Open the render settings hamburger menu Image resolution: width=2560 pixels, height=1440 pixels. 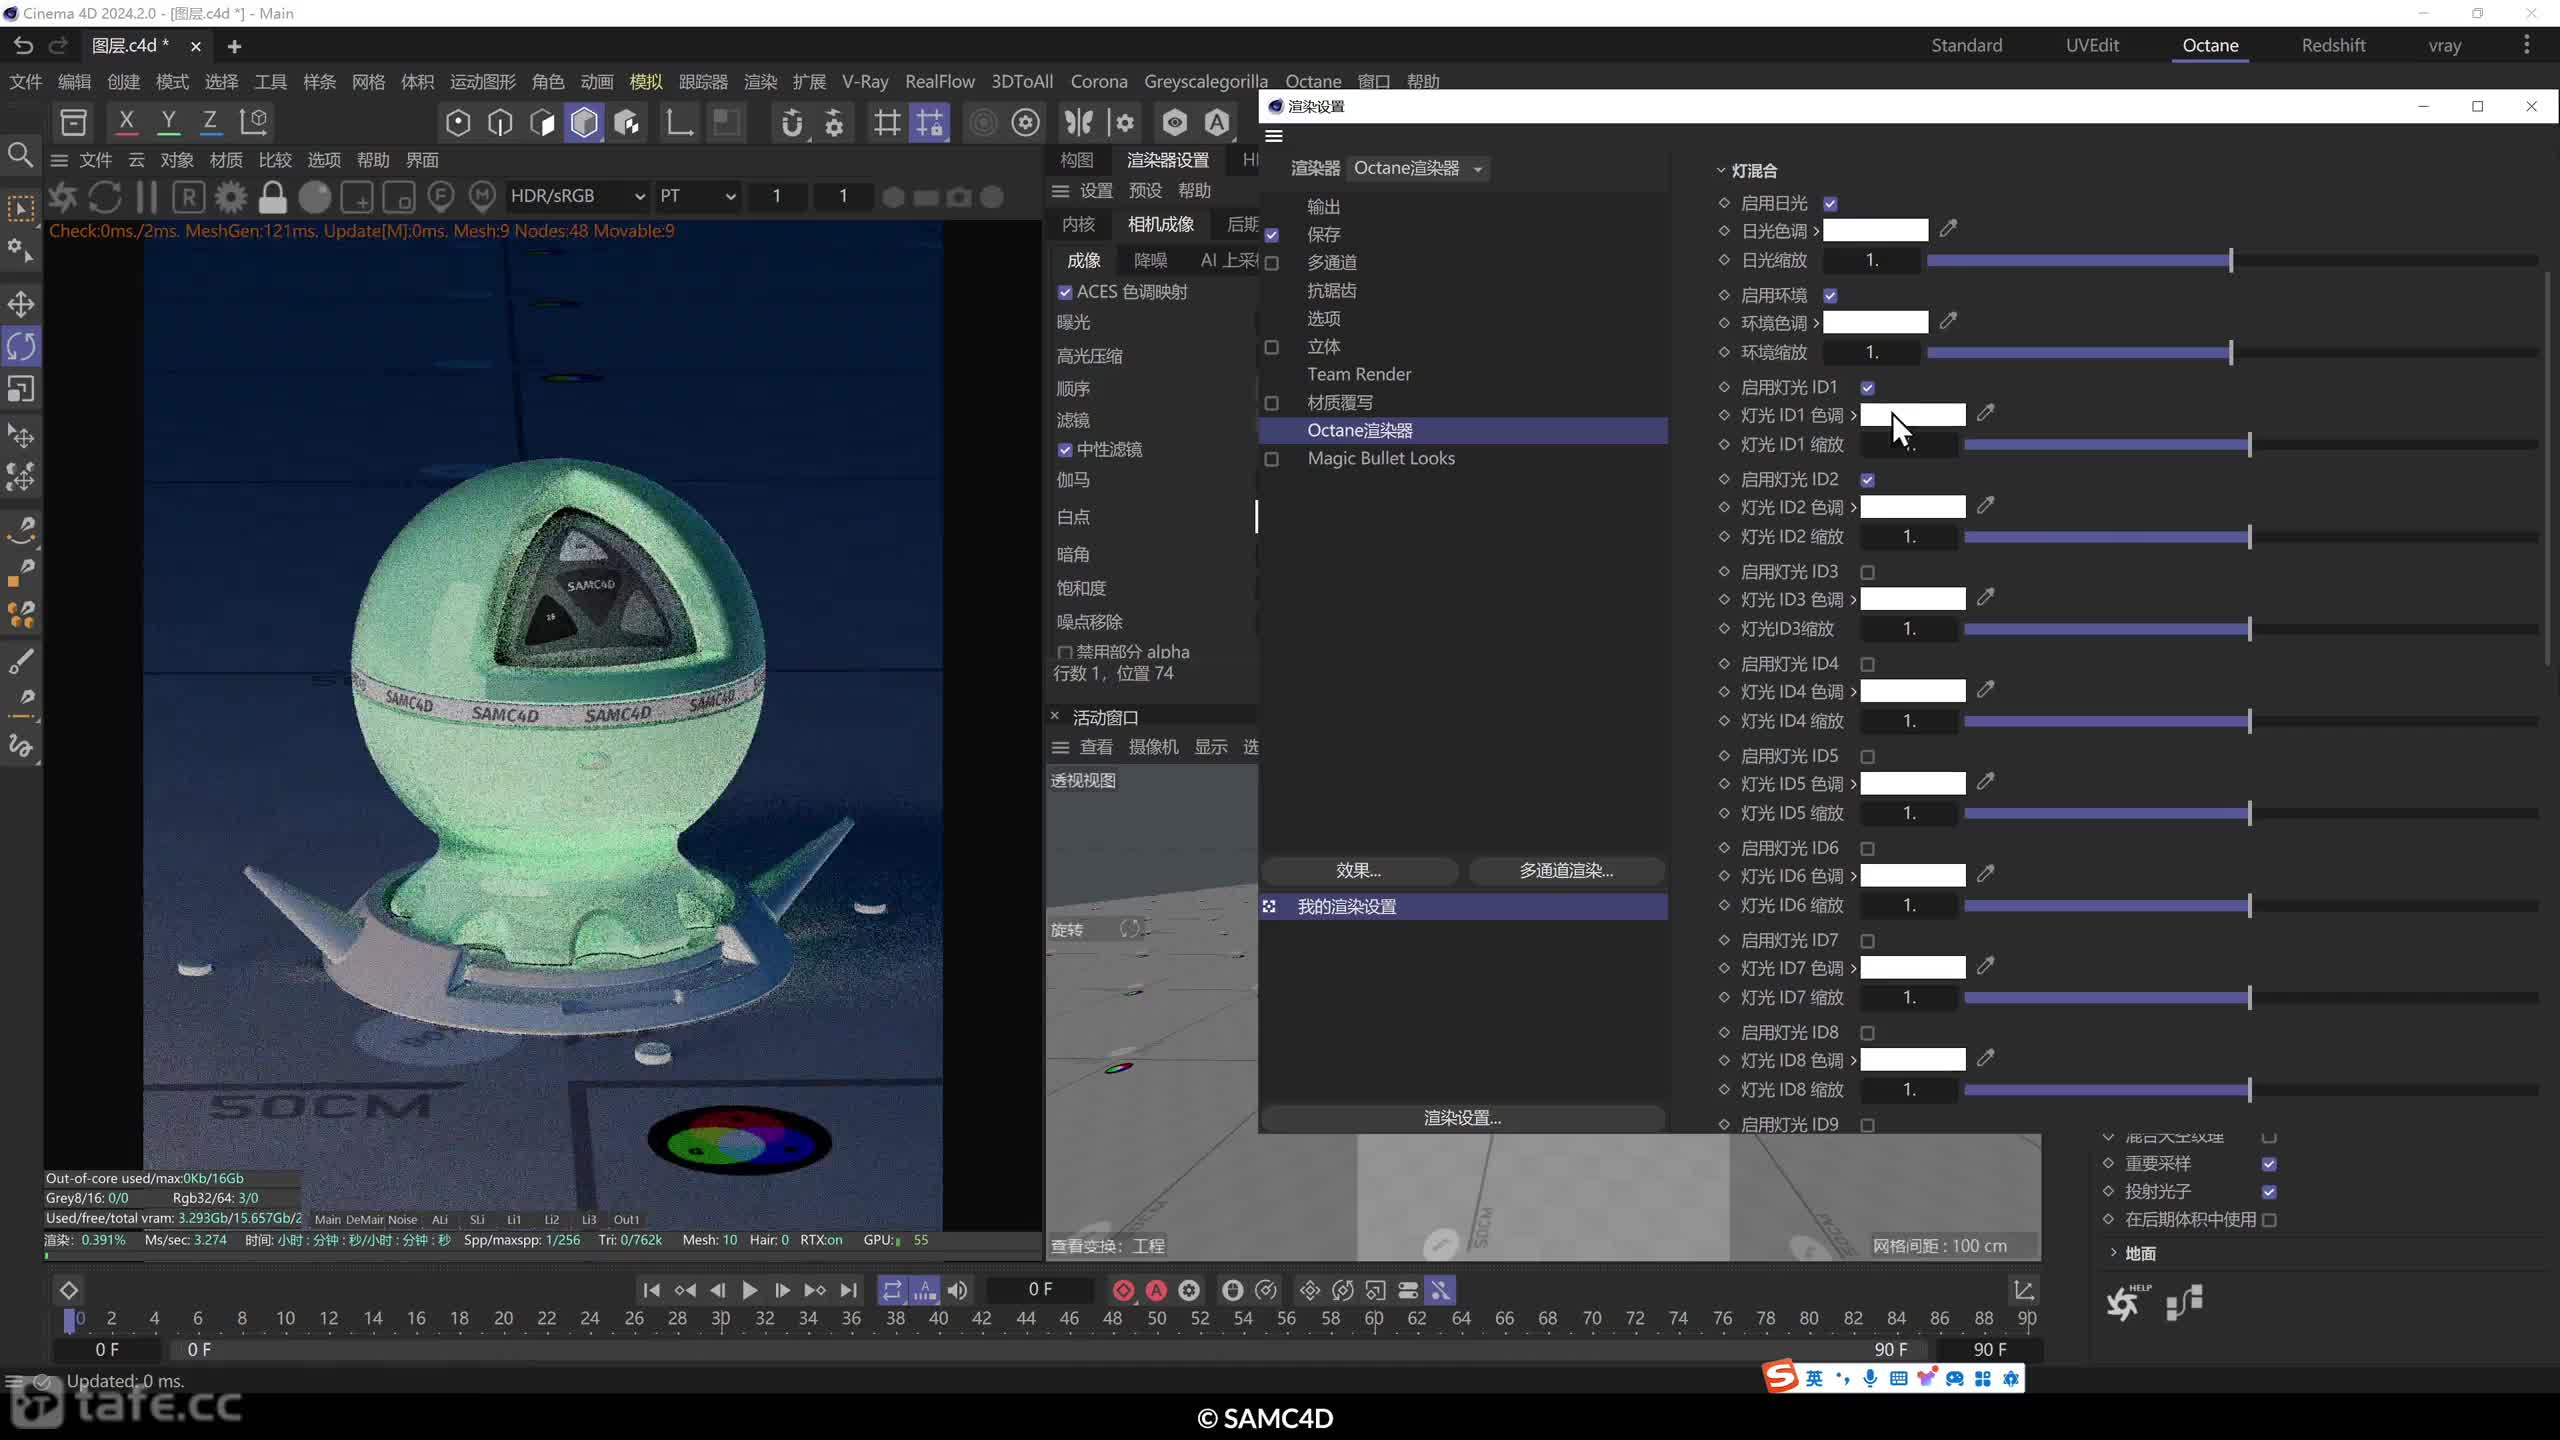point(1274,136)
